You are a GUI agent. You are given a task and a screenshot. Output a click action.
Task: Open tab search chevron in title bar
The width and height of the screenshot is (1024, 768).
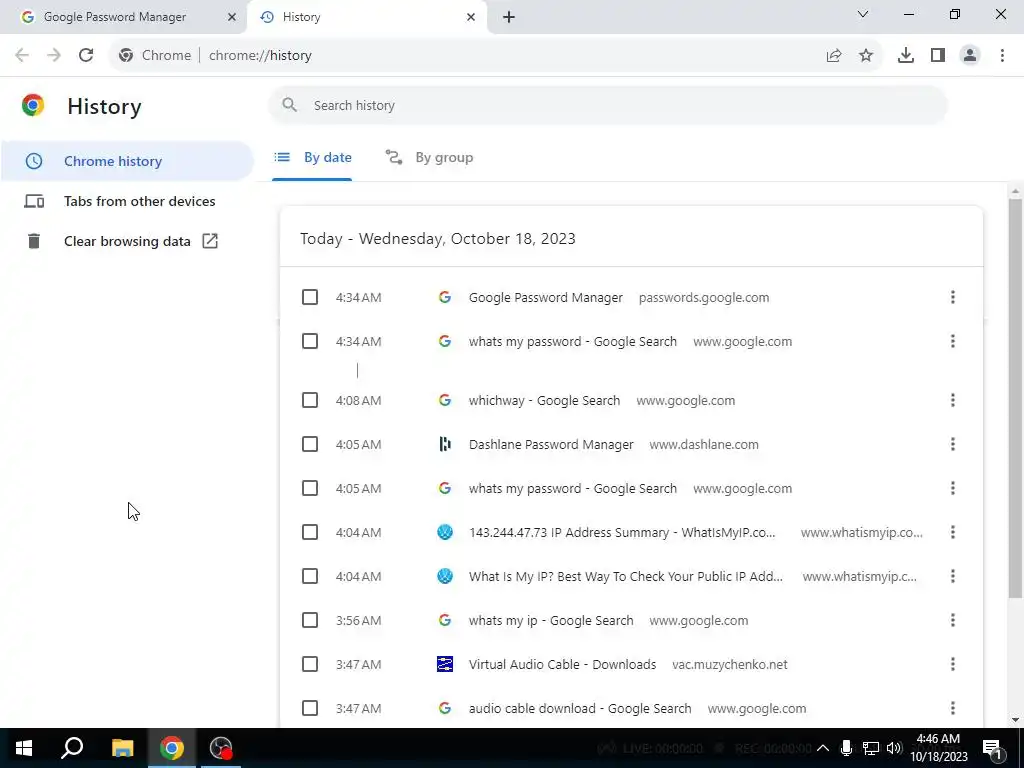863,14
